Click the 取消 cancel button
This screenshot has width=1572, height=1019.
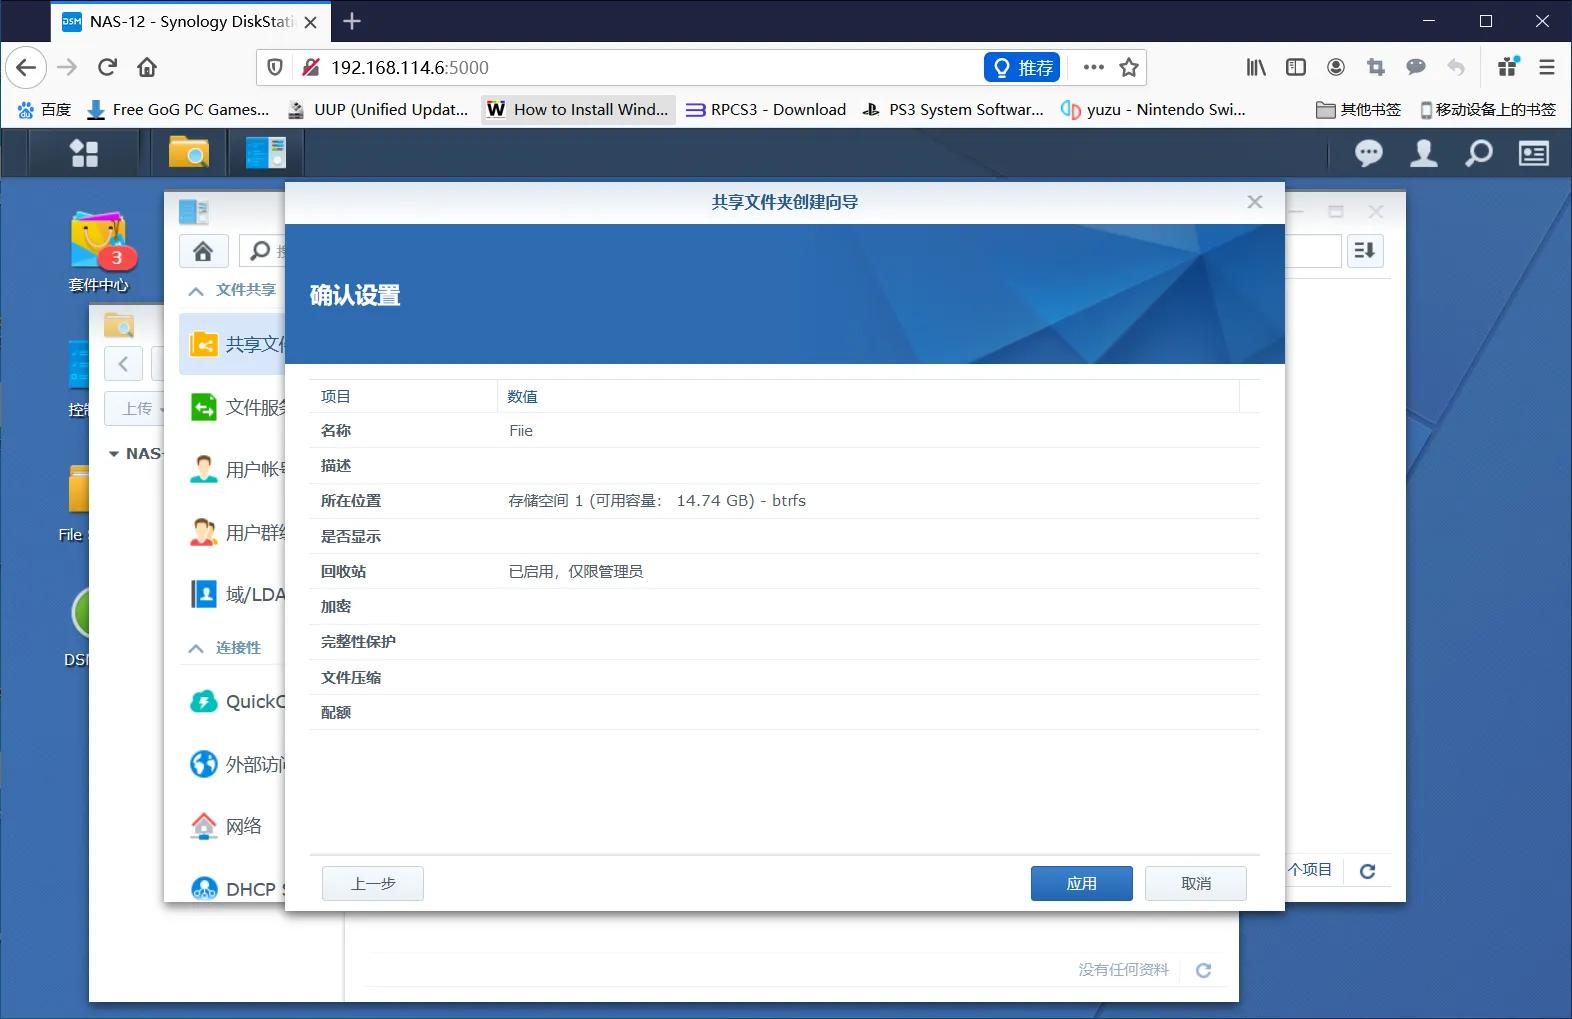coord(1196,883)
